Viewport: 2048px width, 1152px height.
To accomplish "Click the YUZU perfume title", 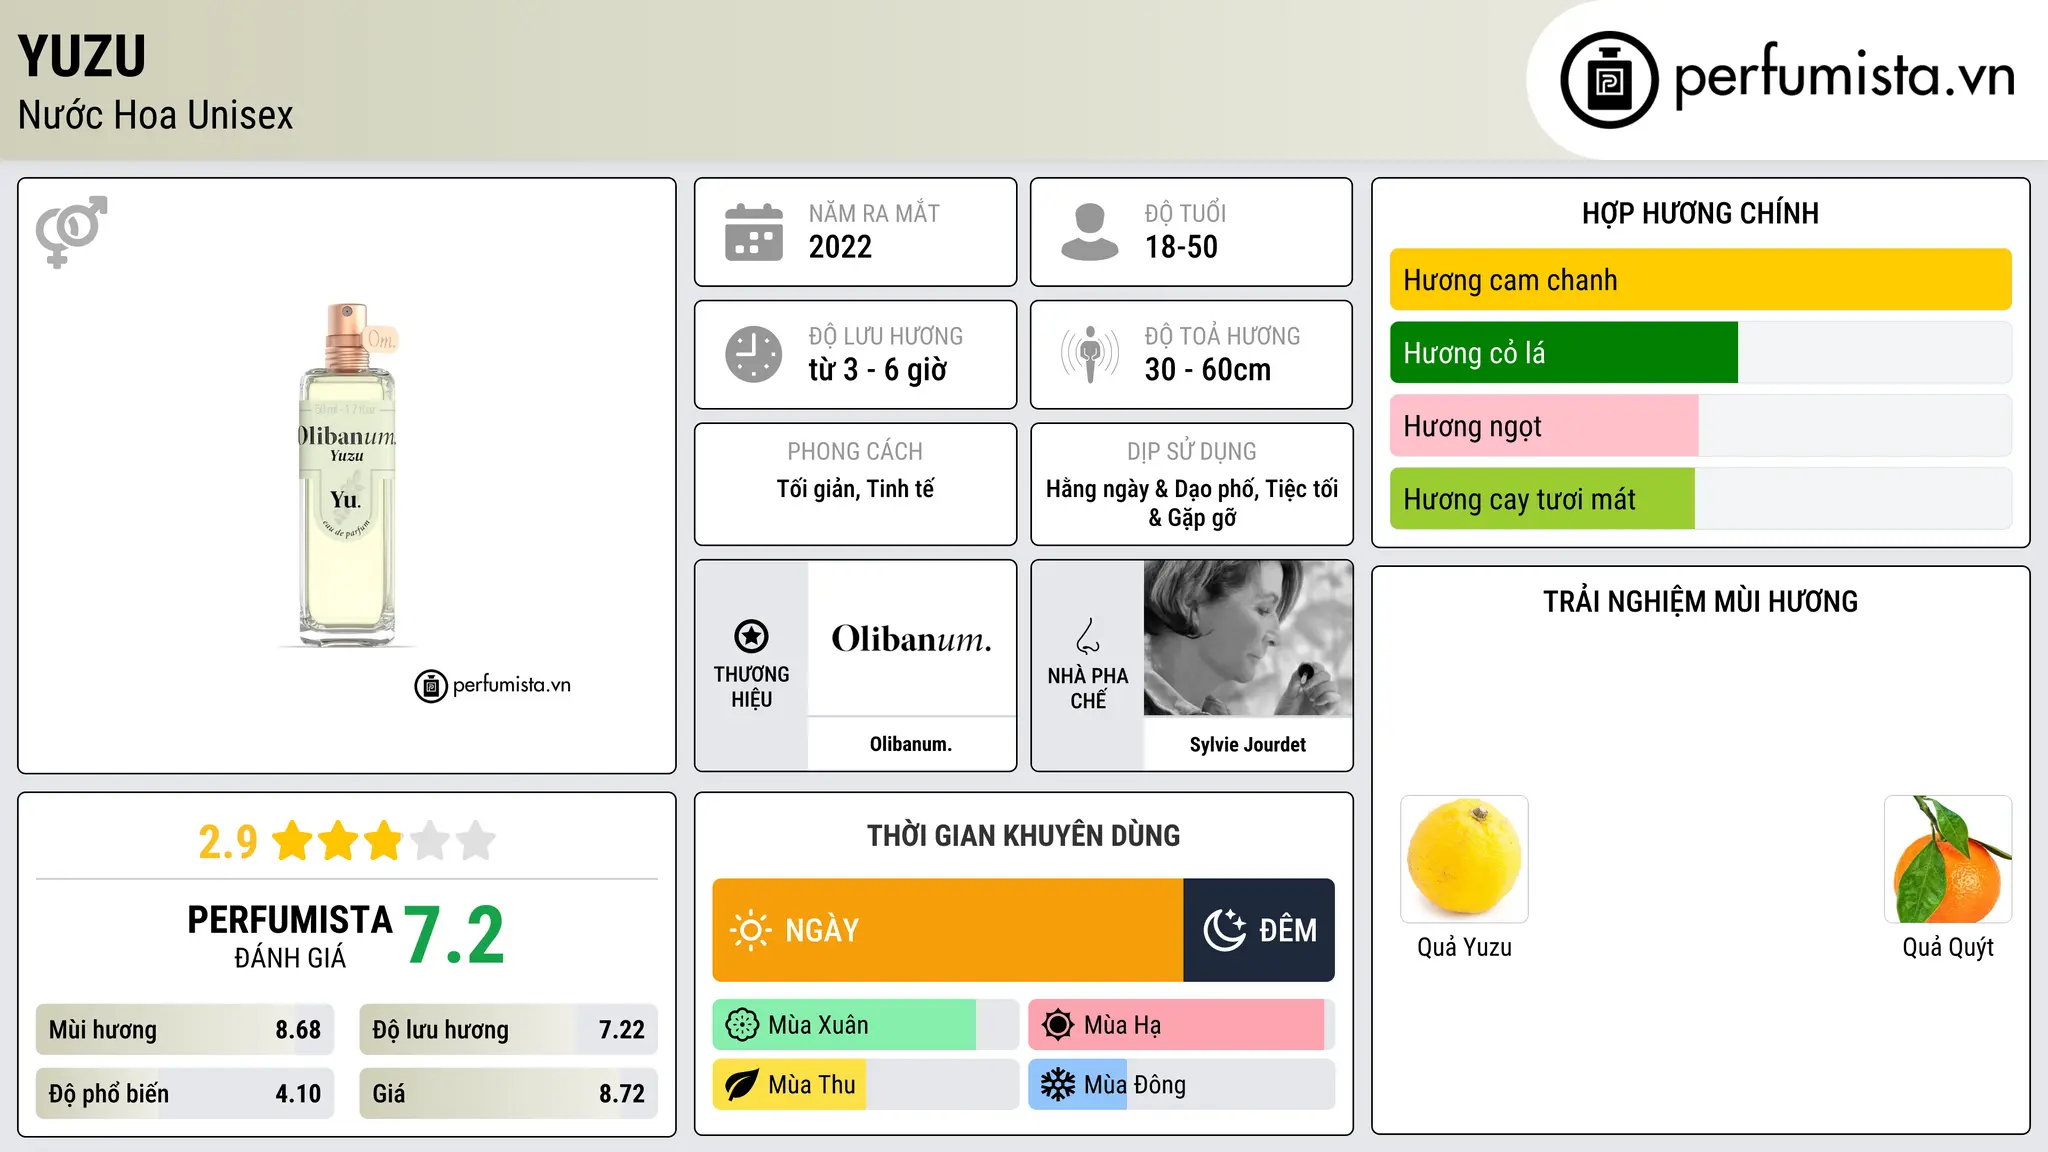I will [82, 56].
